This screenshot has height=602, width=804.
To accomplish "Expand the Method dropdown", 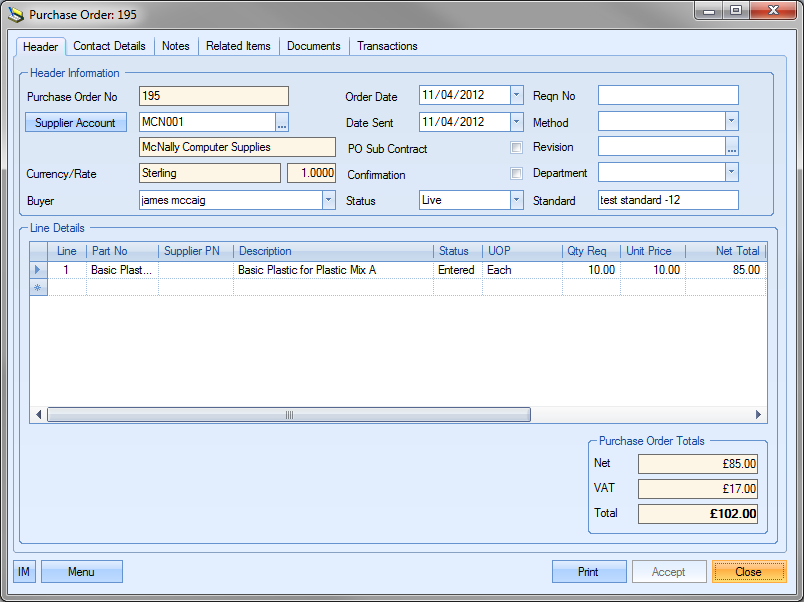I will coord(731,121).
